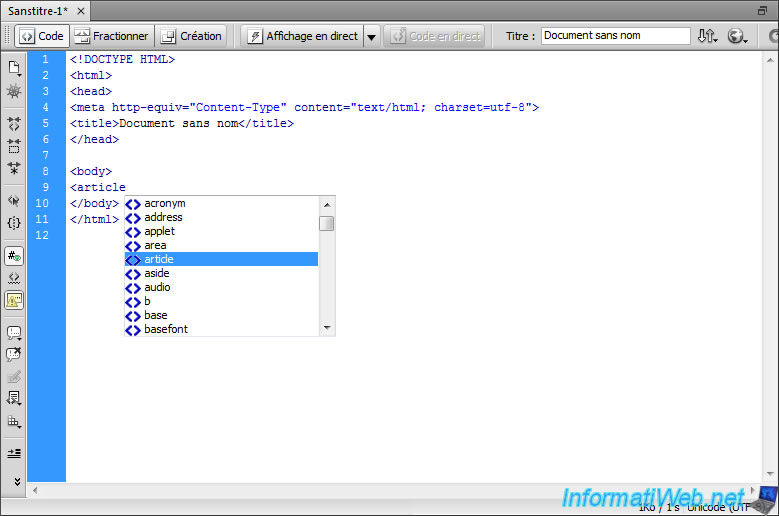This screenshot has height=516, width=779.
Task: Click the horizontal scroll left arrow
Action: pos(35,490)
